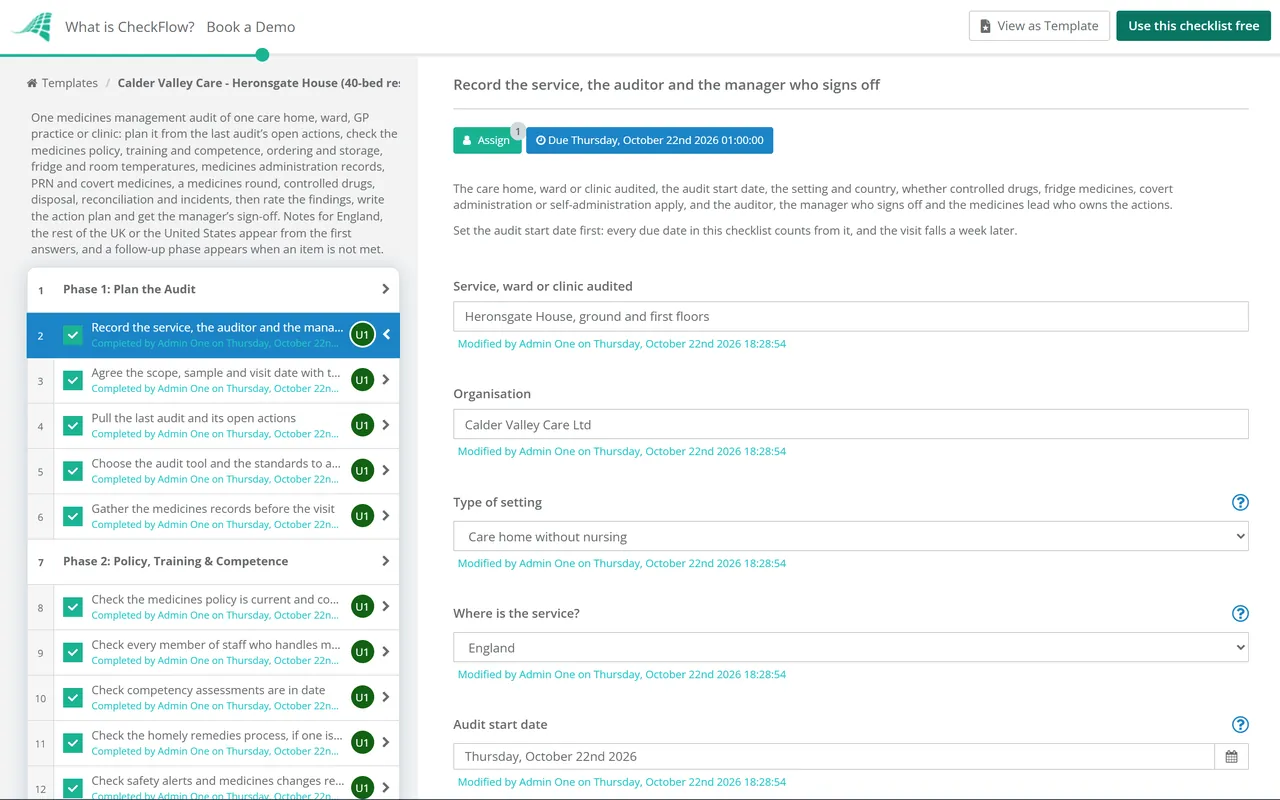Uncheck 'Record the service, the auditor' task

pyautogui.click(x=73, y=335)
